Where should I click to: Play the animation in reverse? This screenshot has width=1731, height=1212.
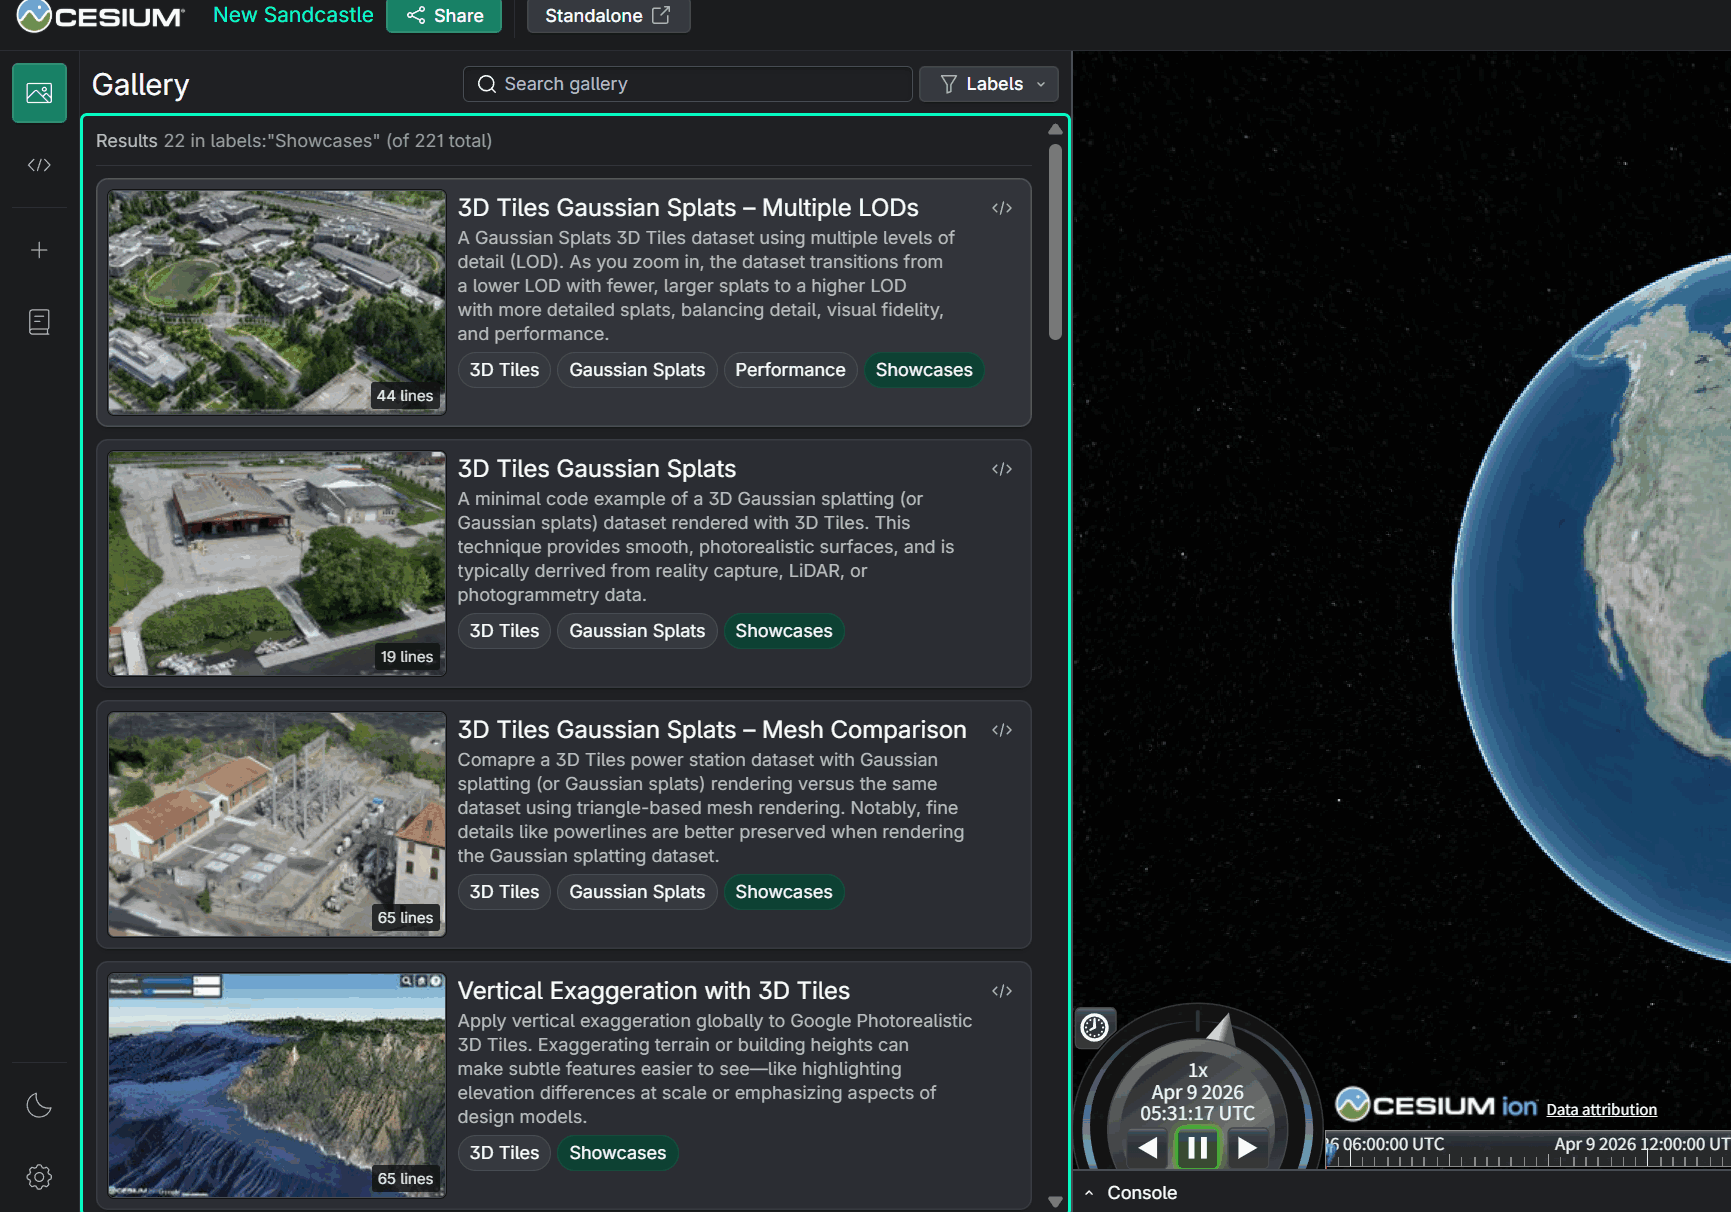pos(1148,1147)
